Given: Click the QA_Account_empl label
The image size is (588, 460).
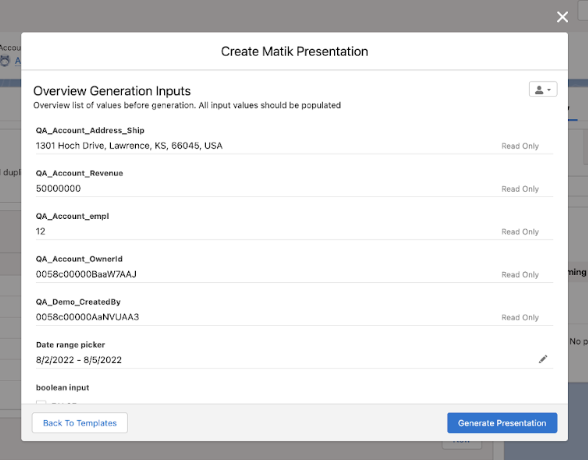Looking at the screenshot, I should (x=72, y=216).
